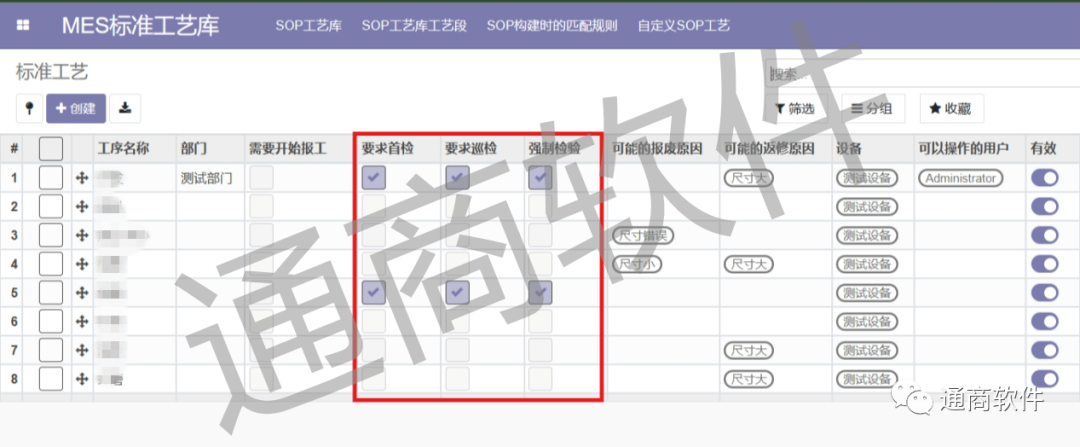Click the Administrator user tag in row 1

click(960, 178)
